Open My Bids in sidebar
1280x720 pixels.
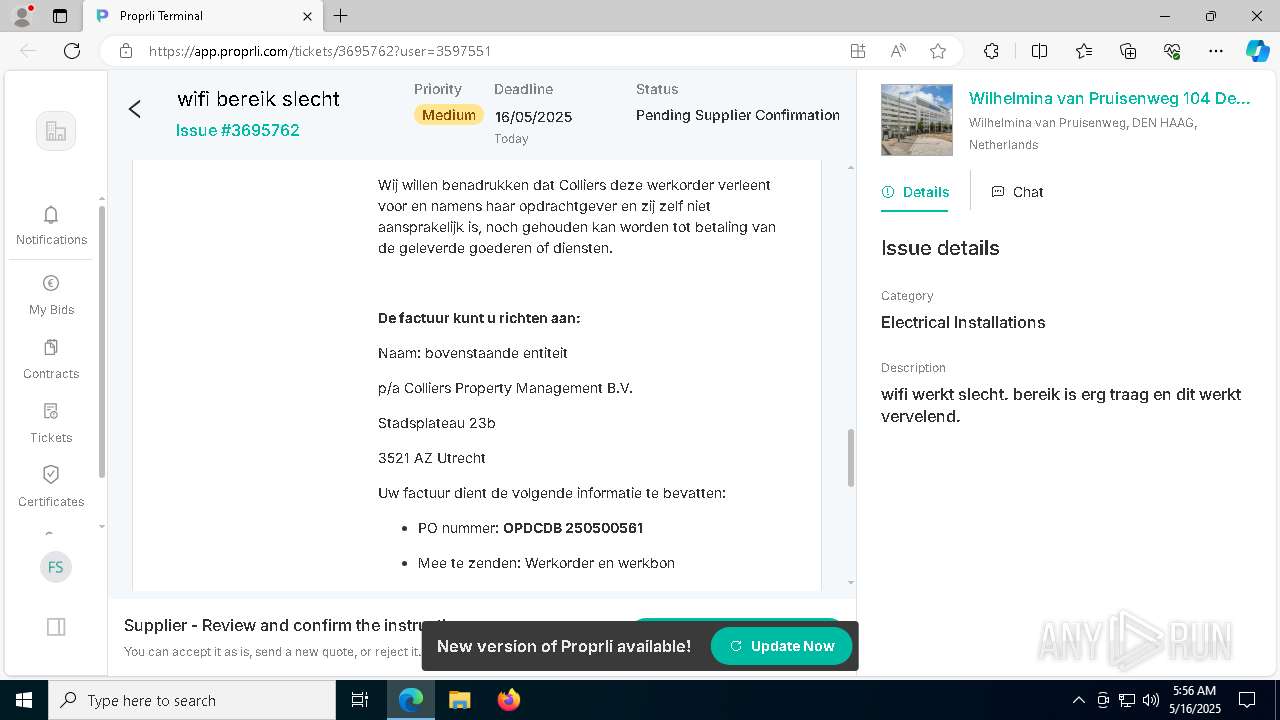click(51, 295)
